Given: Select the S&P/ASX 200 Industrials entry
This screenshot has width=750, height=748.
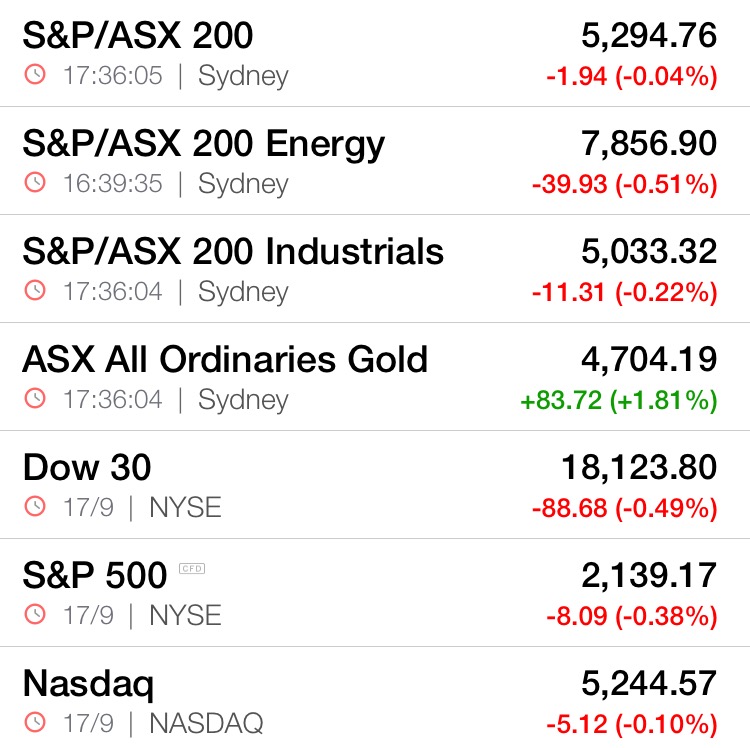Looking at the screenshot, I should 233,252.
